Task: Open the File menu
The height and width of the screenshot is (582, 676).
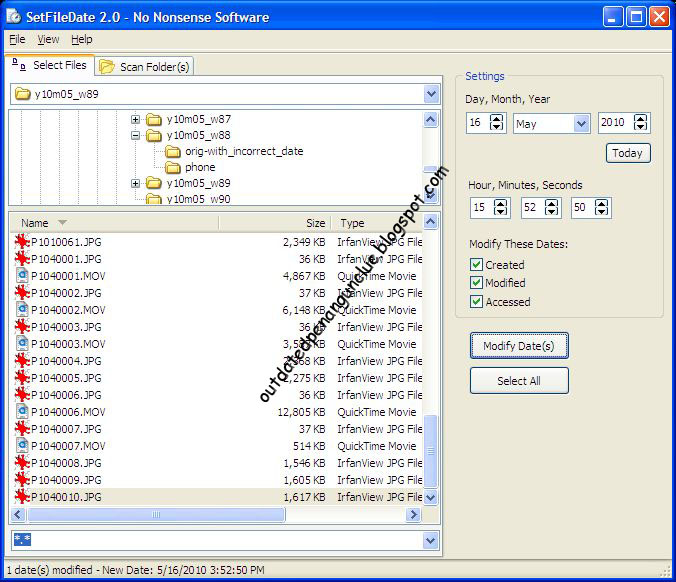Action: point(17,39)
